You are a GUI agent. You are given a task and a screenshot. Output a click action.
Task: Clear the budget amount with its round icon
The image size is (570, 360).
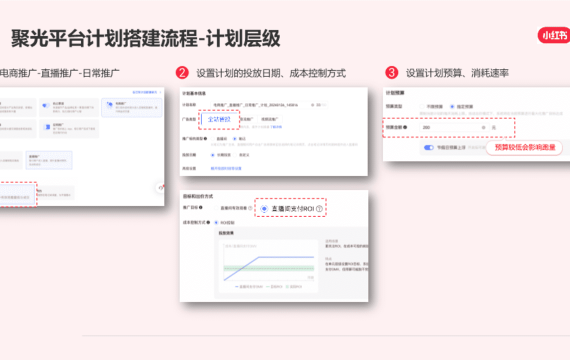(483, 128)
